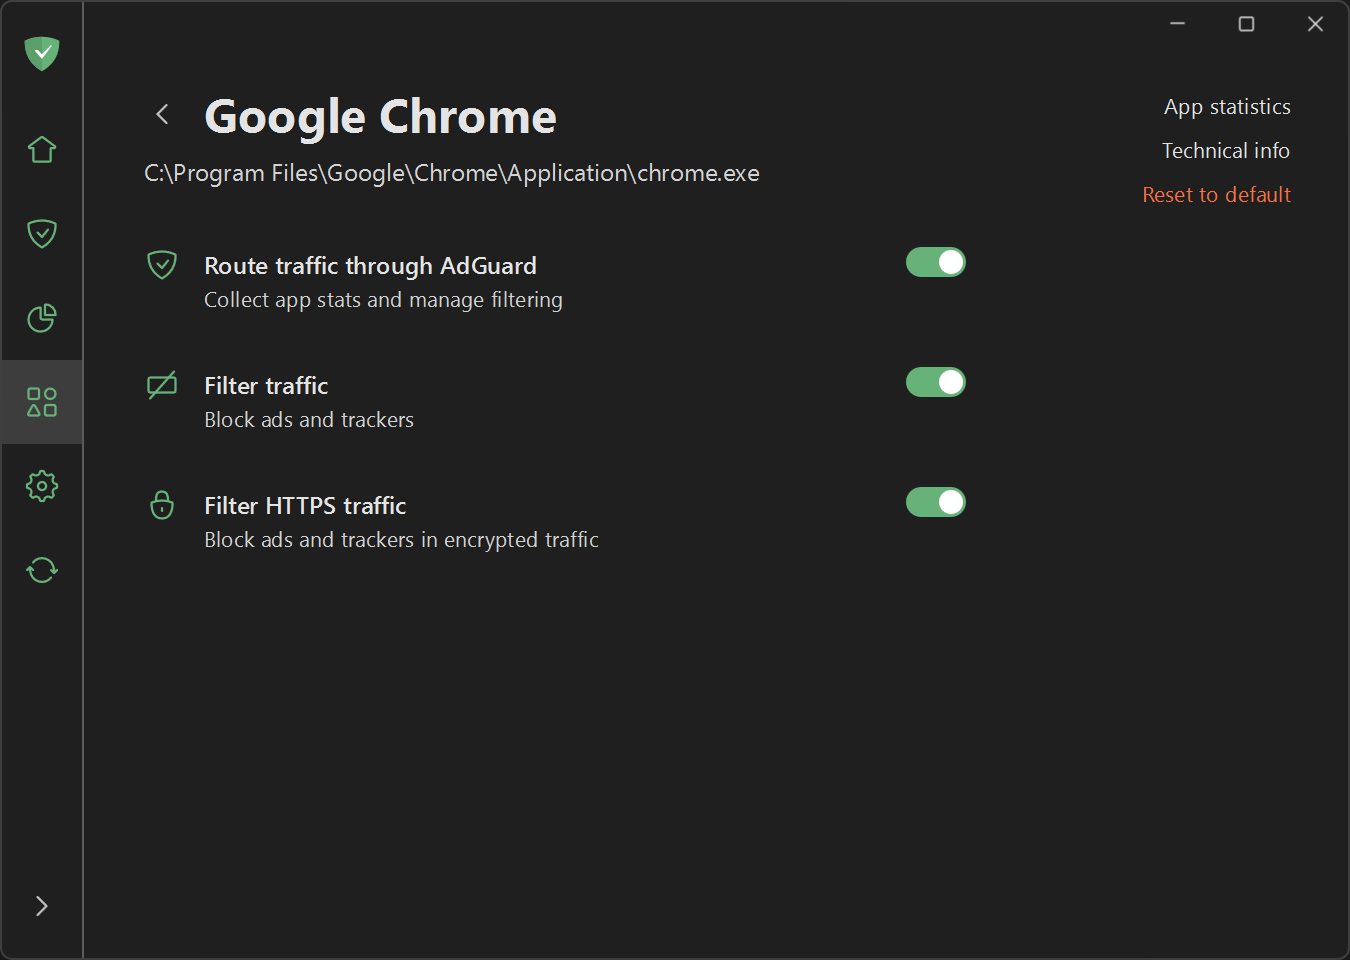Click the Route traffic through AdGuard label
This screenshot has height=960, width=1350.
[370, 266]
